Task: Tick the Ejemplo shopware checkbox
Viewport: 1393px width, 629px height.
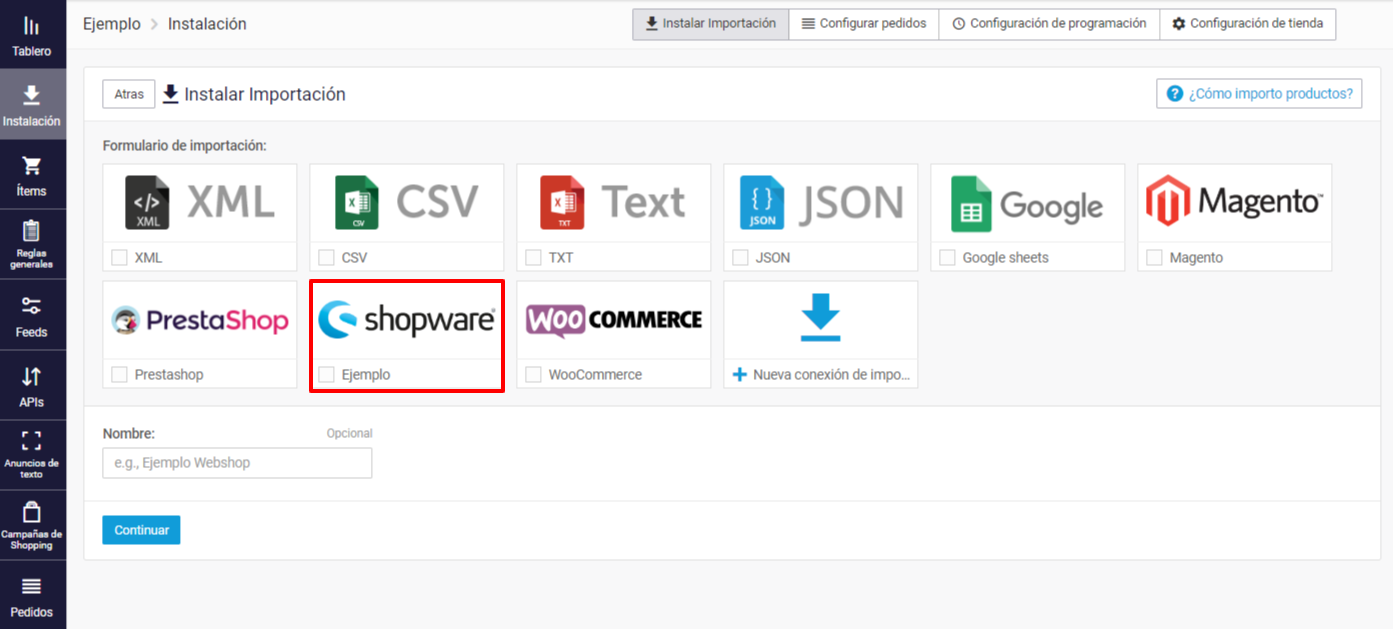Action: coord(326,375)
